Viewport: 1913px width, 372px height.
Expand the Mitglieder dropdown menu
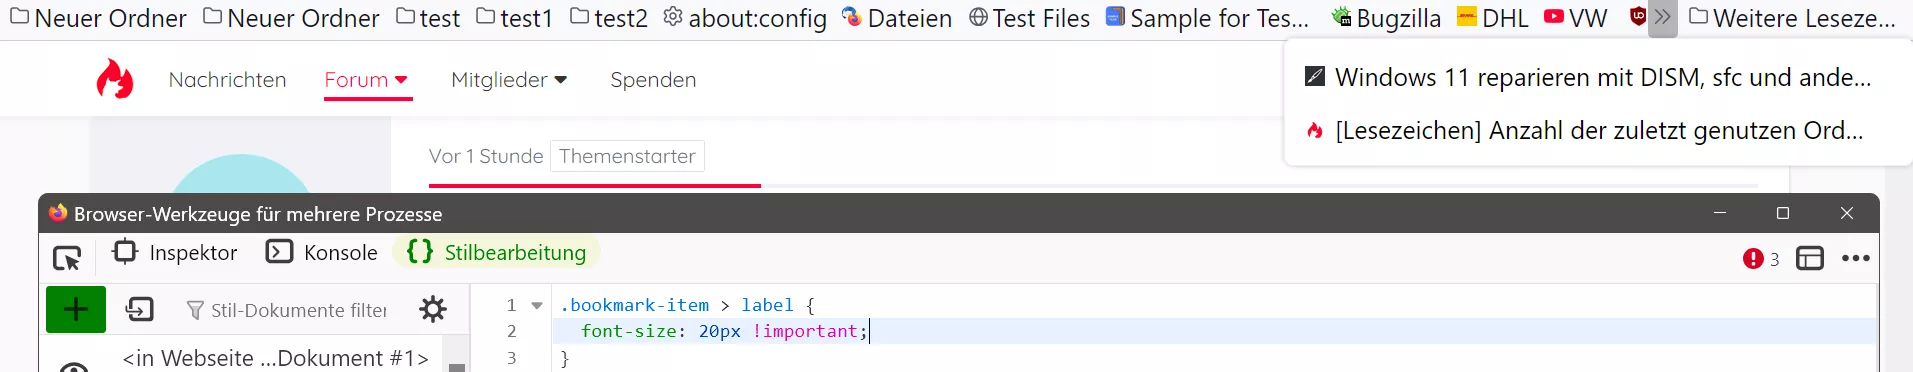pyautogui.click(x=509, y=80)
